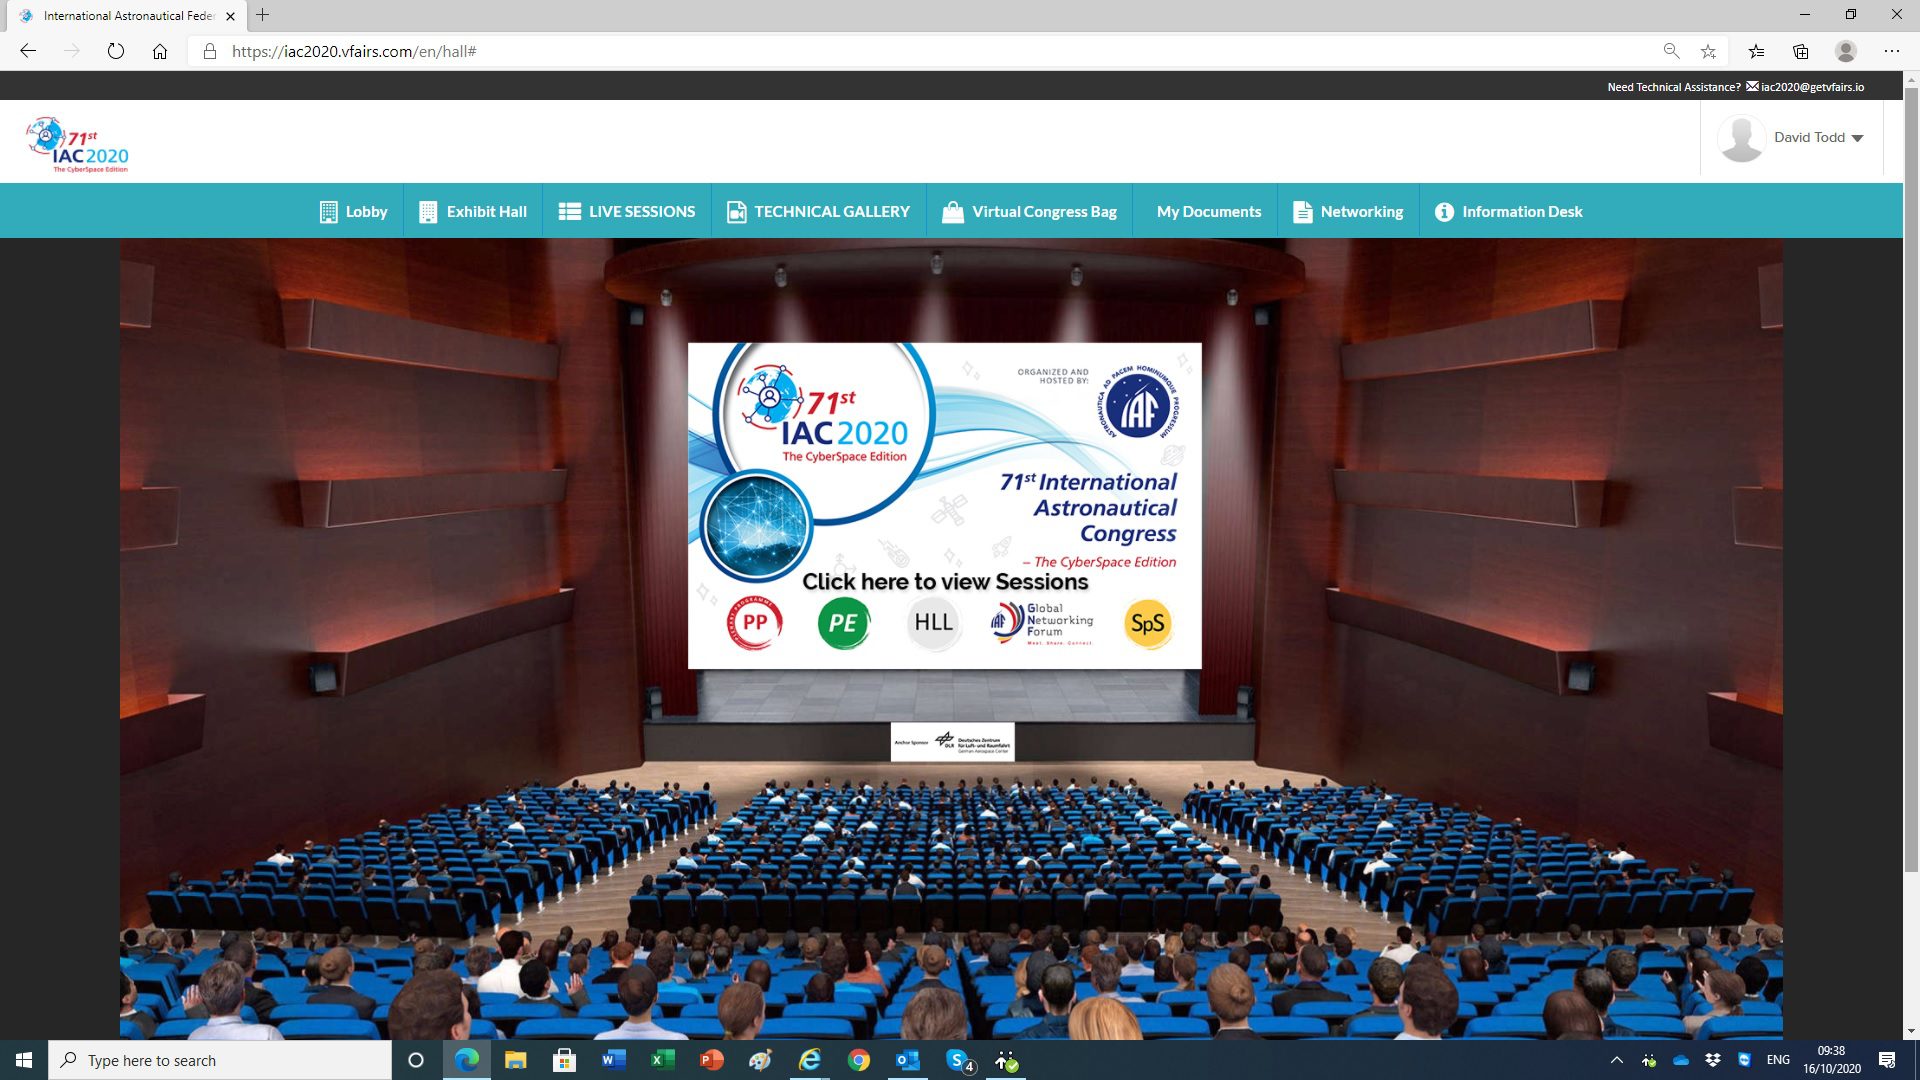Open Outlook from the taskbar
This screenshot has height=1080, width=1920.
(x=907, y=1060)
